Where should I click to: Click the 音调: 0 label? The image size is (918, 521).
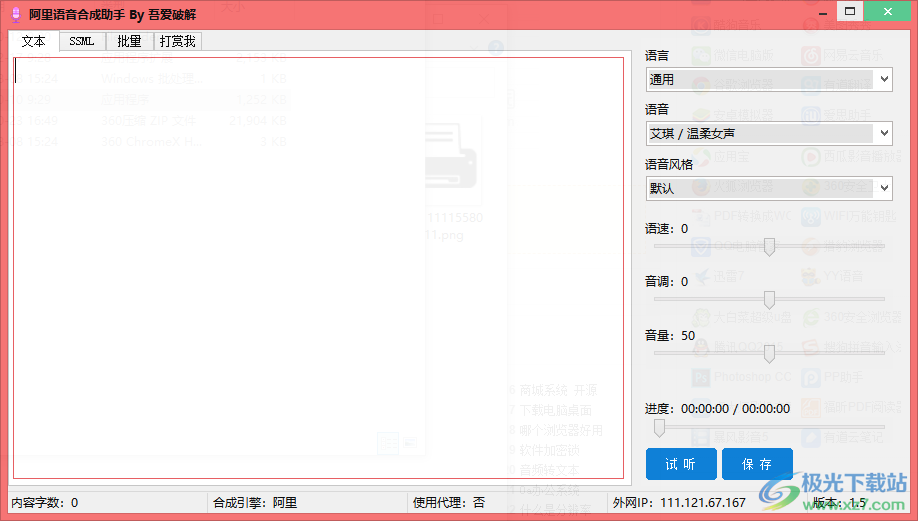(667, 282)
